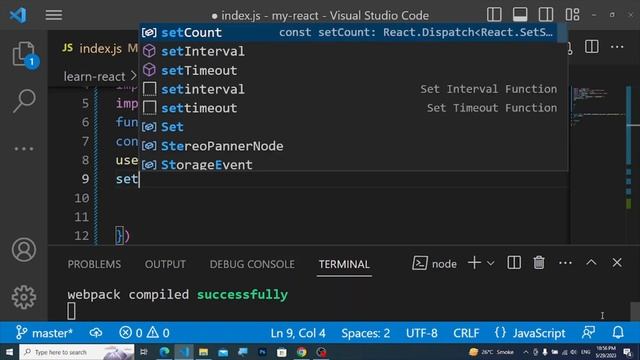The width and height of the screenshot is (640, 360).
Task: Open the editor More Actions ellipsis
Action: [x=617, y=47]
